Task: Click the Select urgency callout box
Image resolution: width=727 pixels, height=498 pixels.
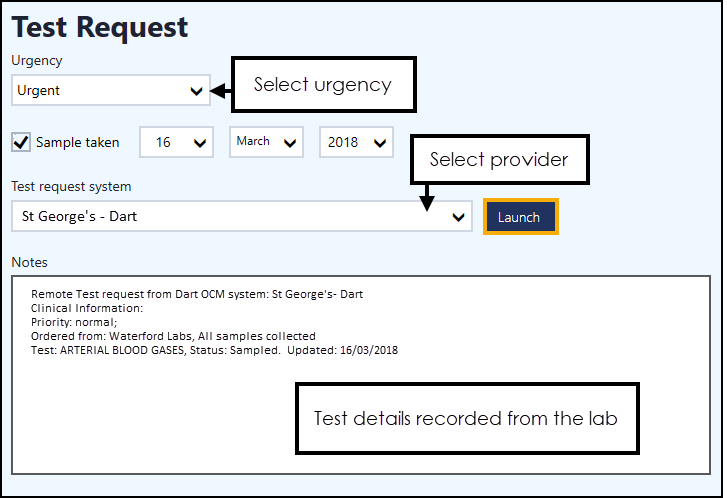Action: point(322,85)
